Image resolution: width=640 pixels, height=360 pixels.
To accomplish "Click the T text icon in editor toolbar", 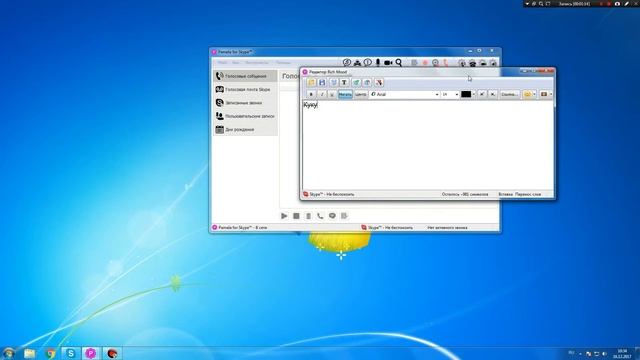I will (344, 82).
